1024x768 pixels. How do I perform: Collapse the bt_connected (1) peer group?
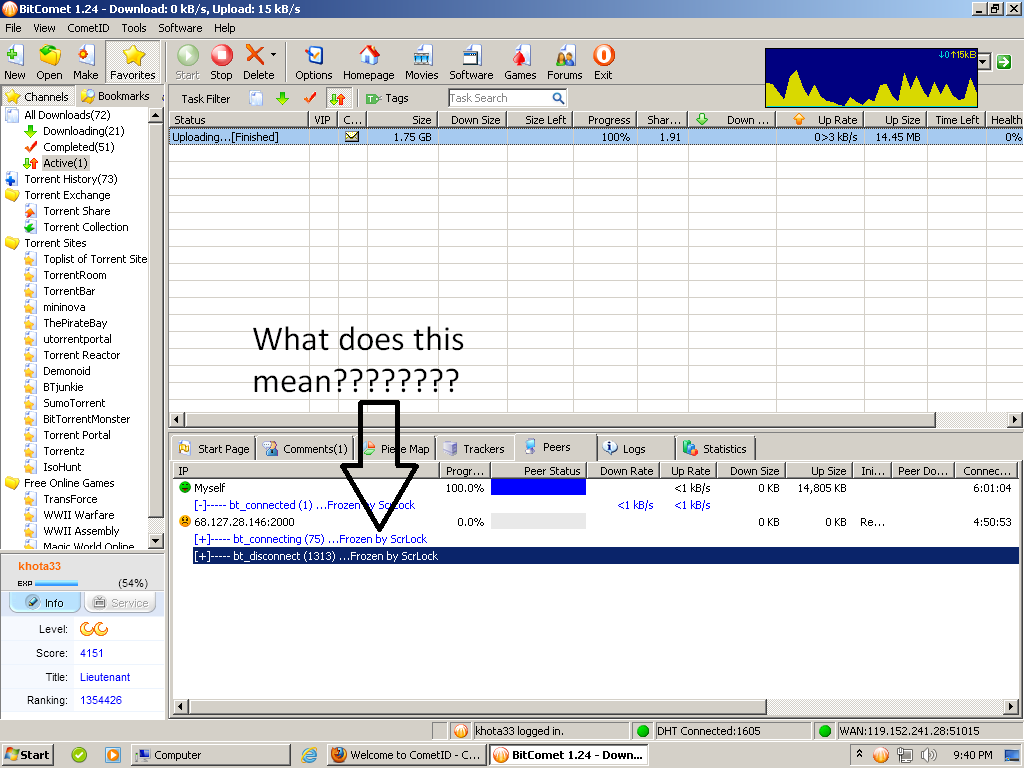pos(200,505)
